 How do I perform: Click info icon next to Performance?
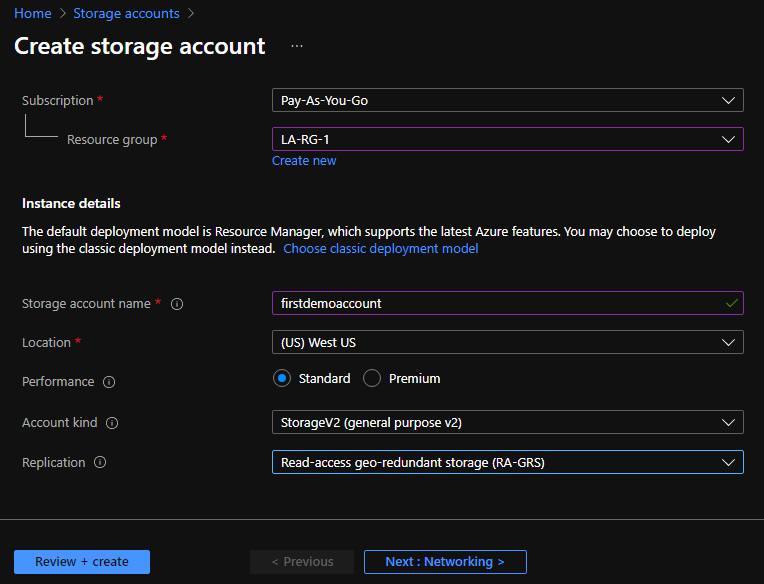(x=109, y=382)
